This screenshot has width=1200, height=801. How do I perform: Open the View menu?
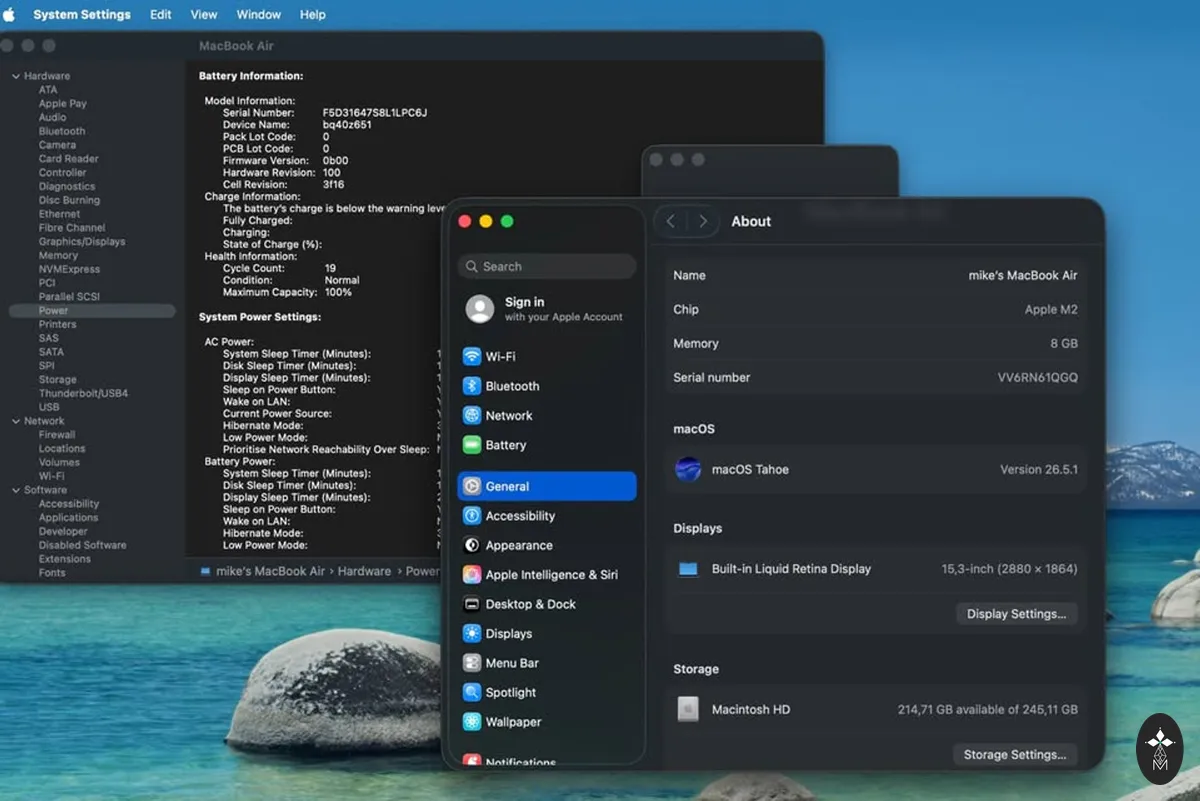[204, 14]
